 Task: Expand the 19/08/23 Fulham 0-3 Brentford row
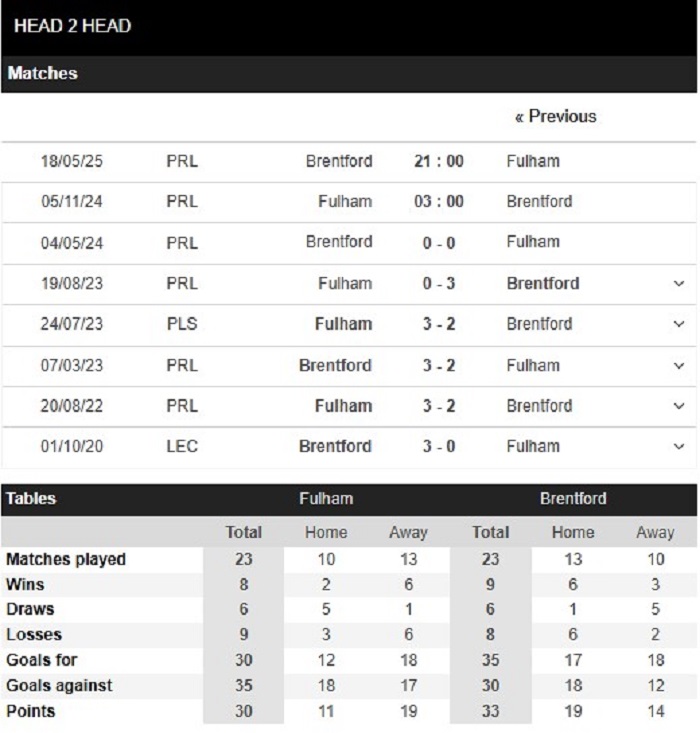[x=680, y=284]
